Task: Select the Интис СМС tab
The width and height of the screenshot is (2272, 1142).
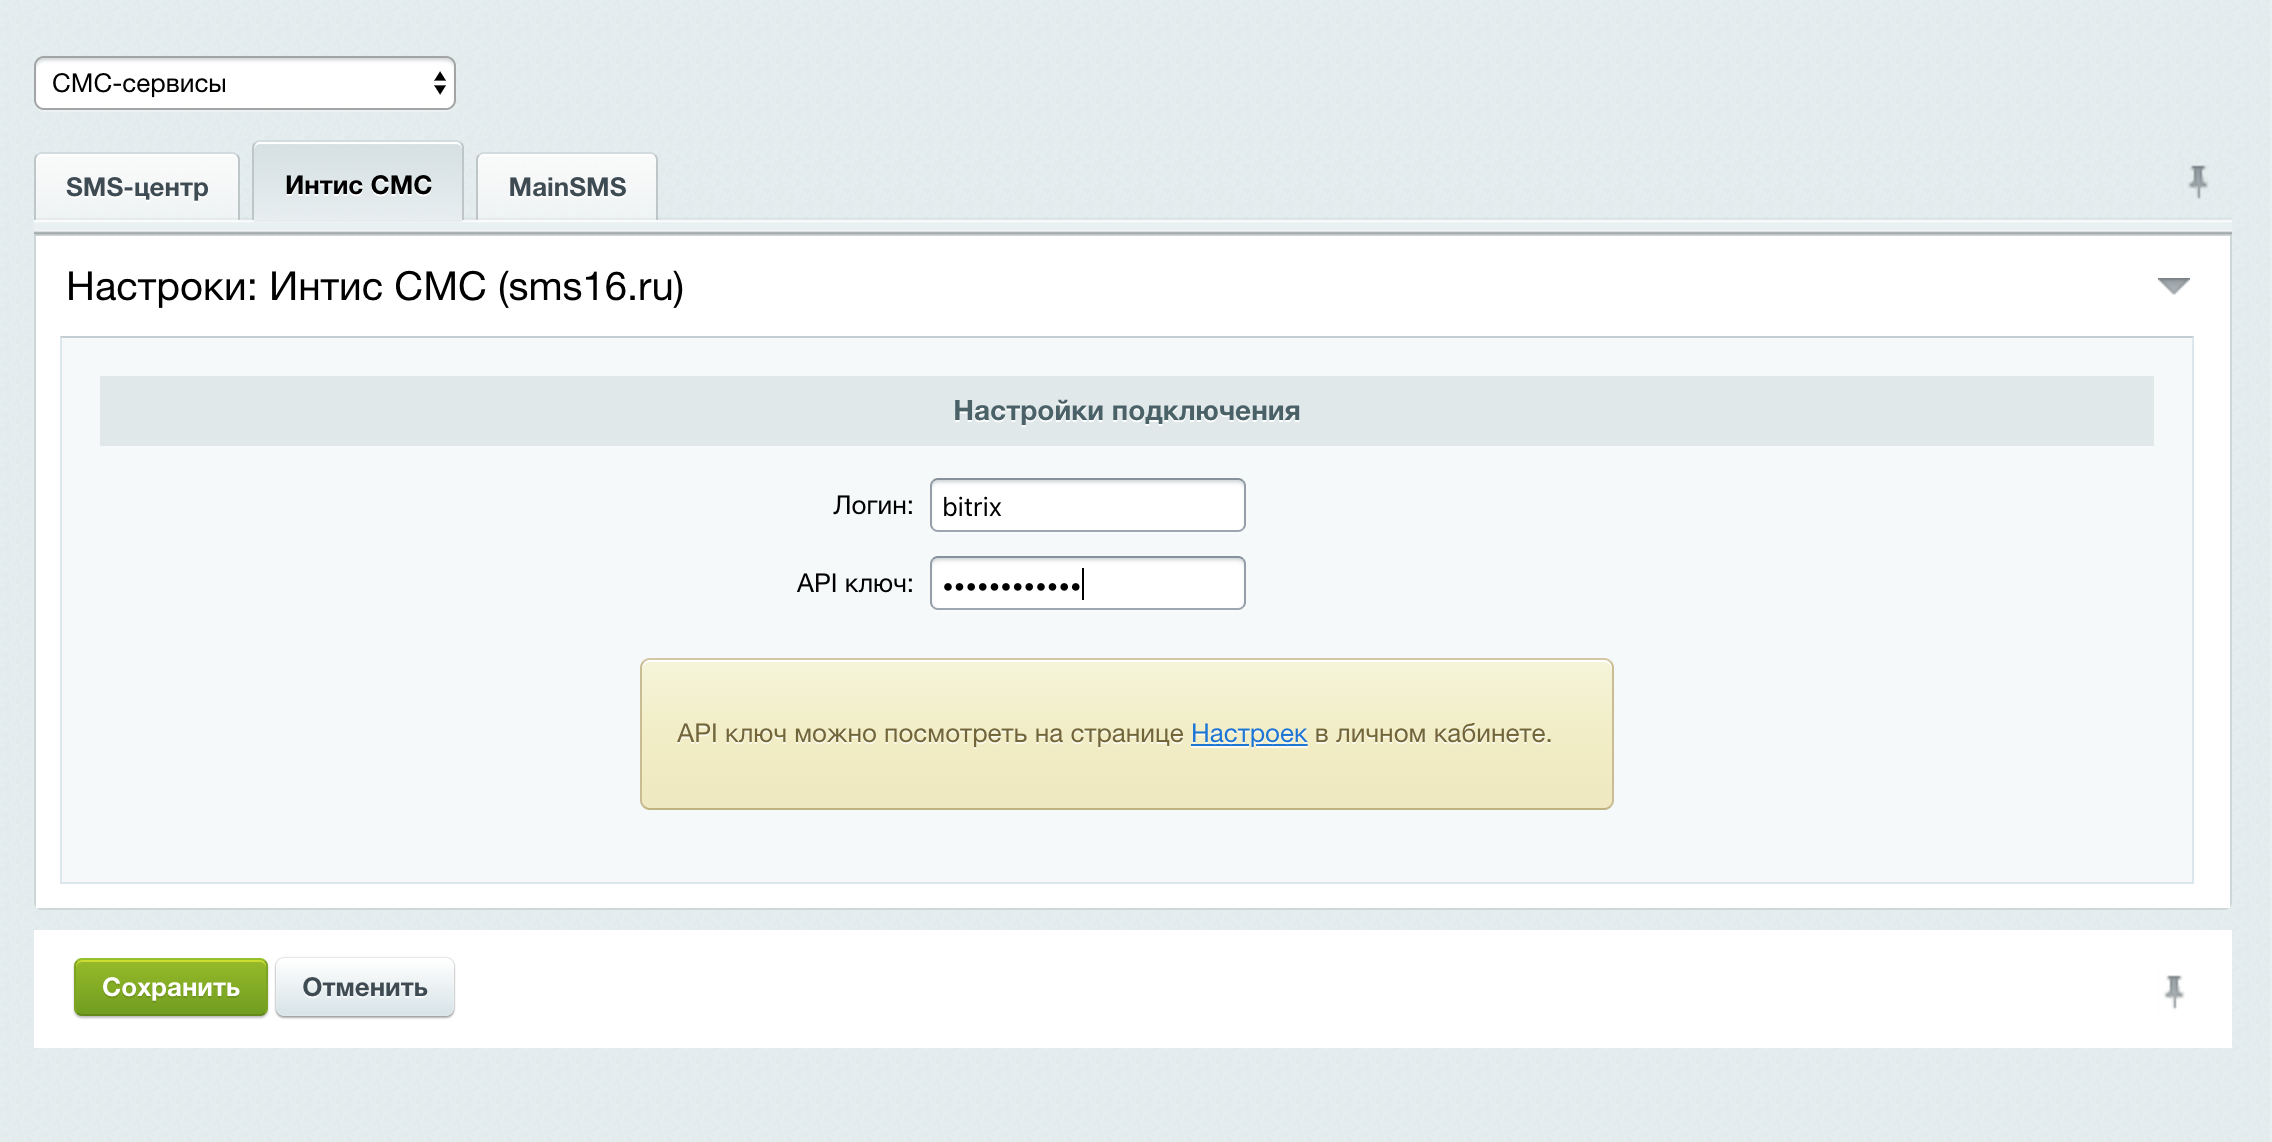Action: [358, 185]
